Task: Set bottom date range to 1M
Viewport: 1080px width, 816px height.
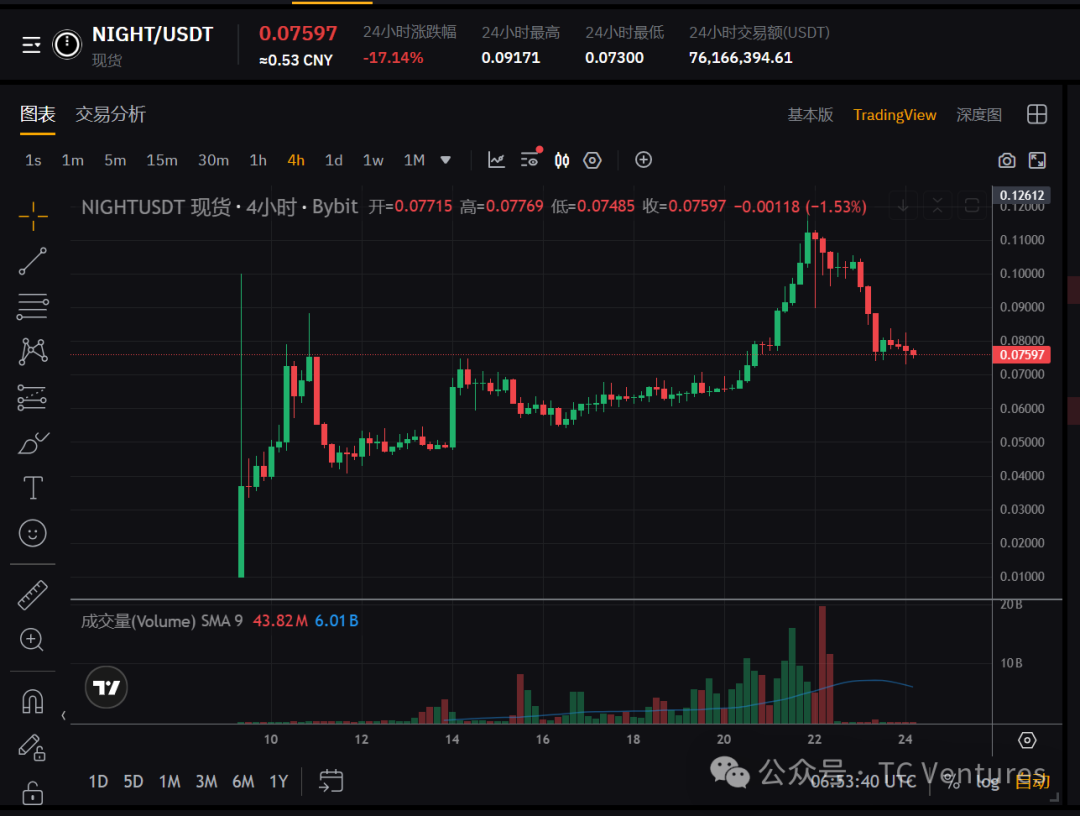Action: pos(169,782)
